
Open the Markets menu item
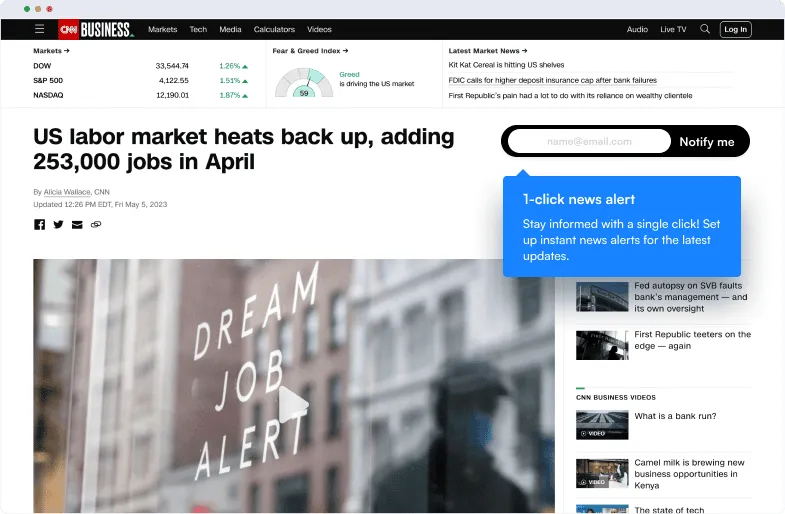click(163, 30)
